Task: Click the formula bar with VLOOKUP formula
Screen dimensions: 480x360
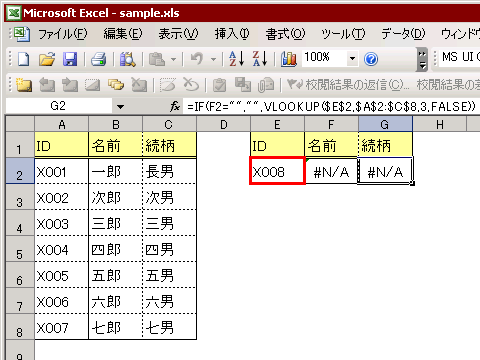Action: (332, 107)
